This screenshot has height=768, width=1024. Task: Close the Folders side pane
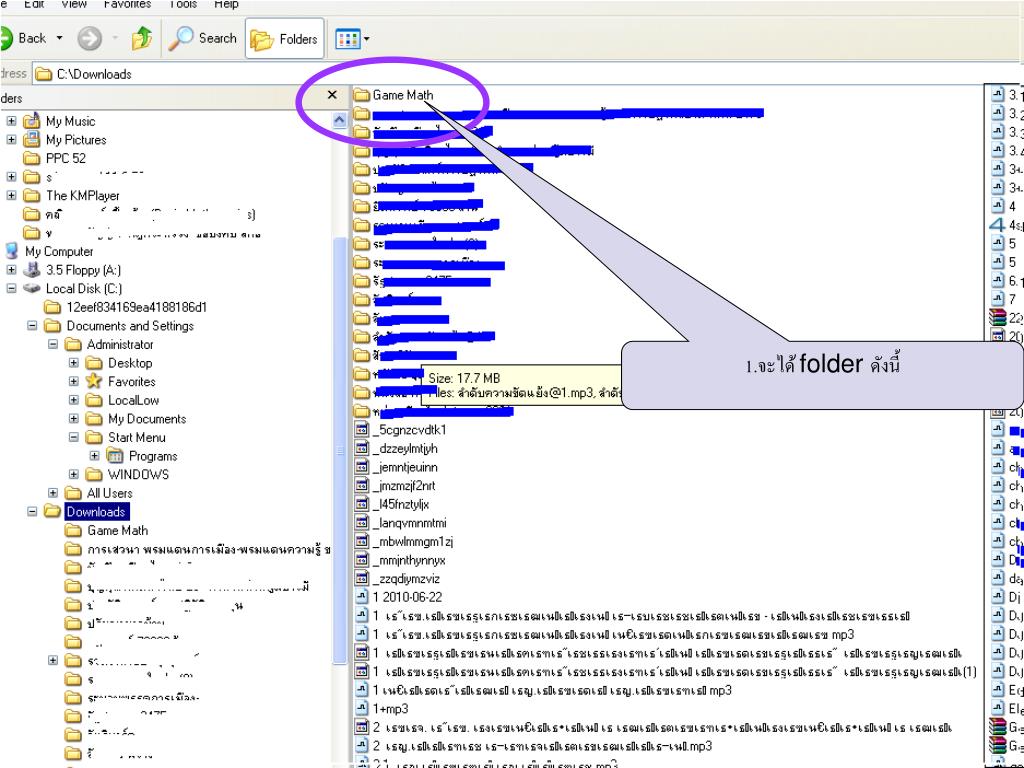(332, 95)
